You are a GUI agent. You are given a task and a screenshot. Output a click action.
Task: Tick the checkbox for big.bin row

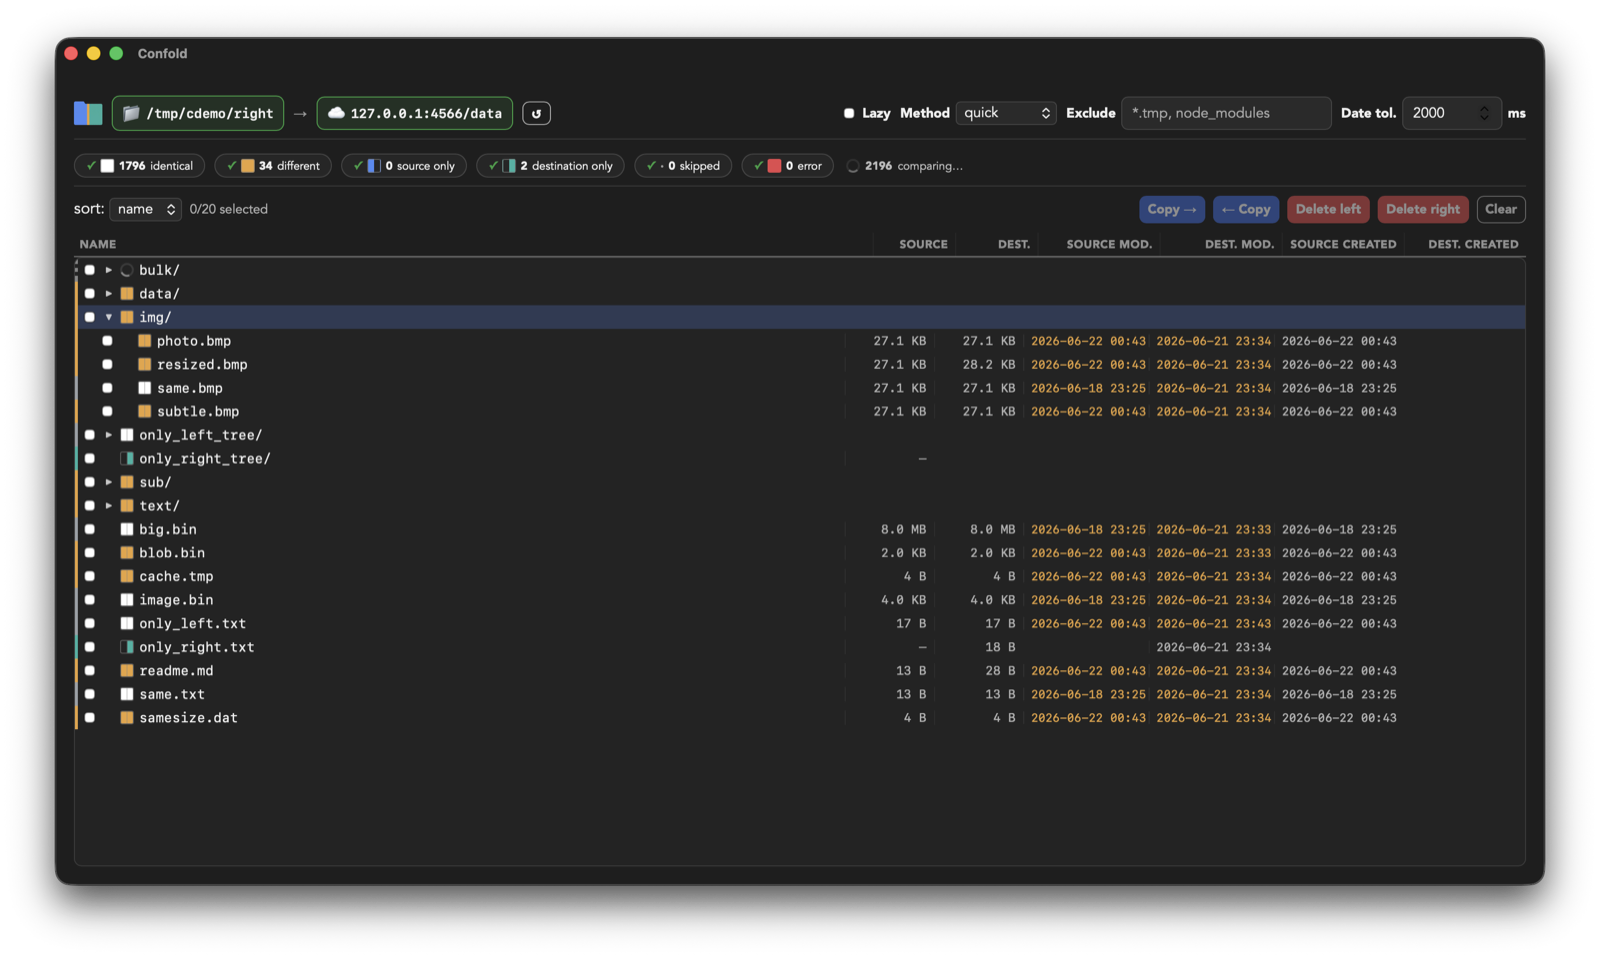(90, 529)
